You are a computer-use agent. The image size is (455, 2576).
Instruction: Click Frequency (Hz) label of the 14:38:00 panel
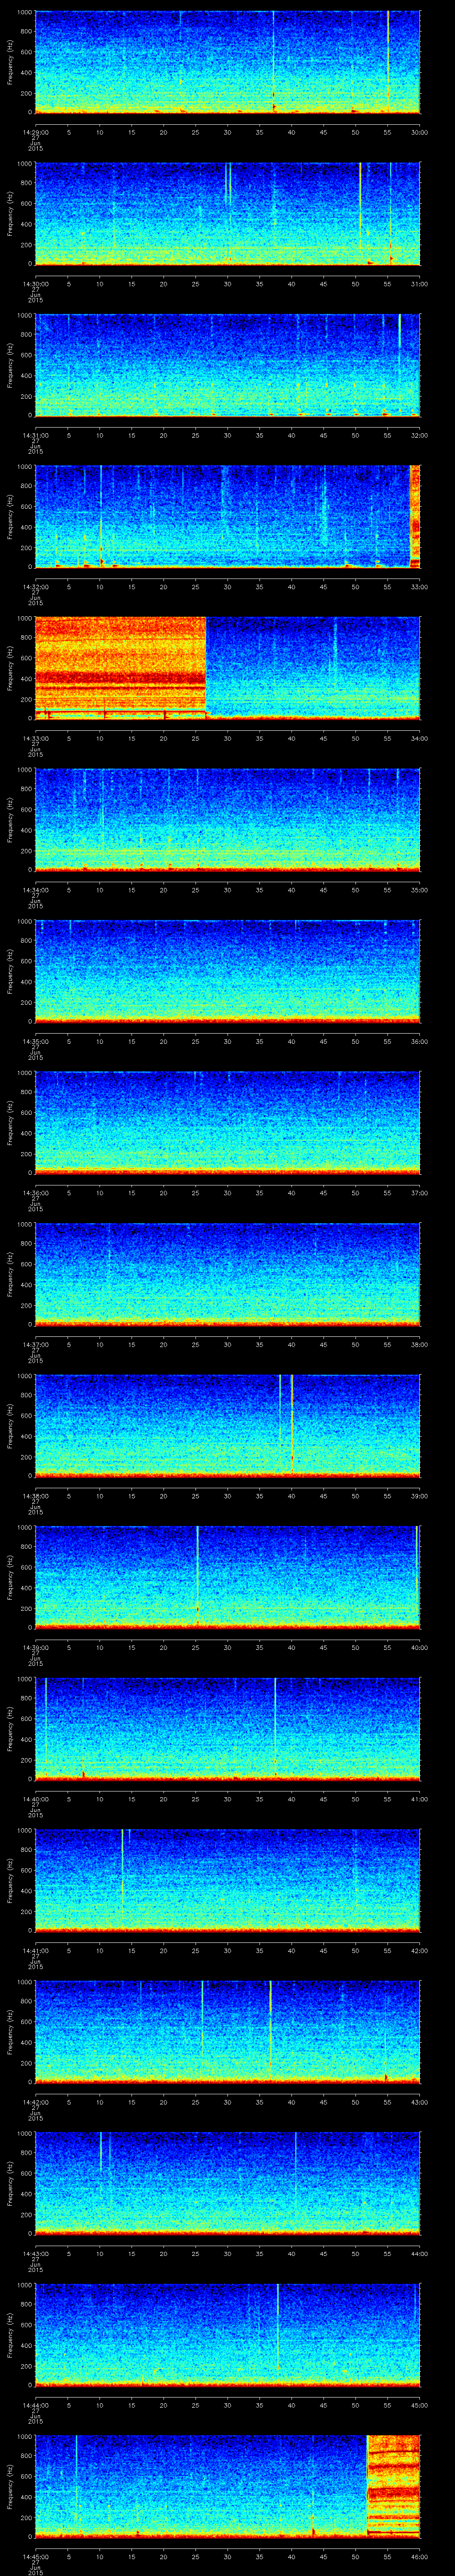click(x=10, y=1426)
